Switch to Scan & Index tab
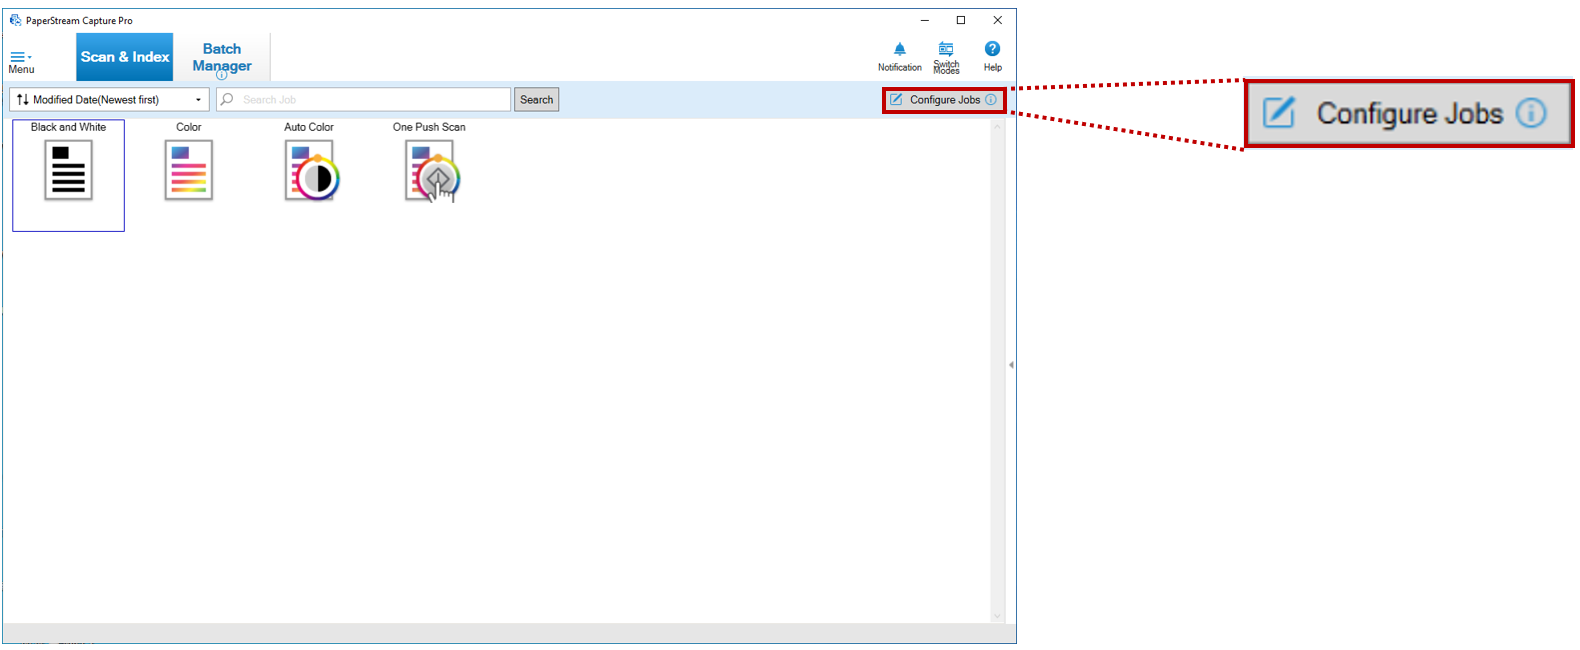 125,57
